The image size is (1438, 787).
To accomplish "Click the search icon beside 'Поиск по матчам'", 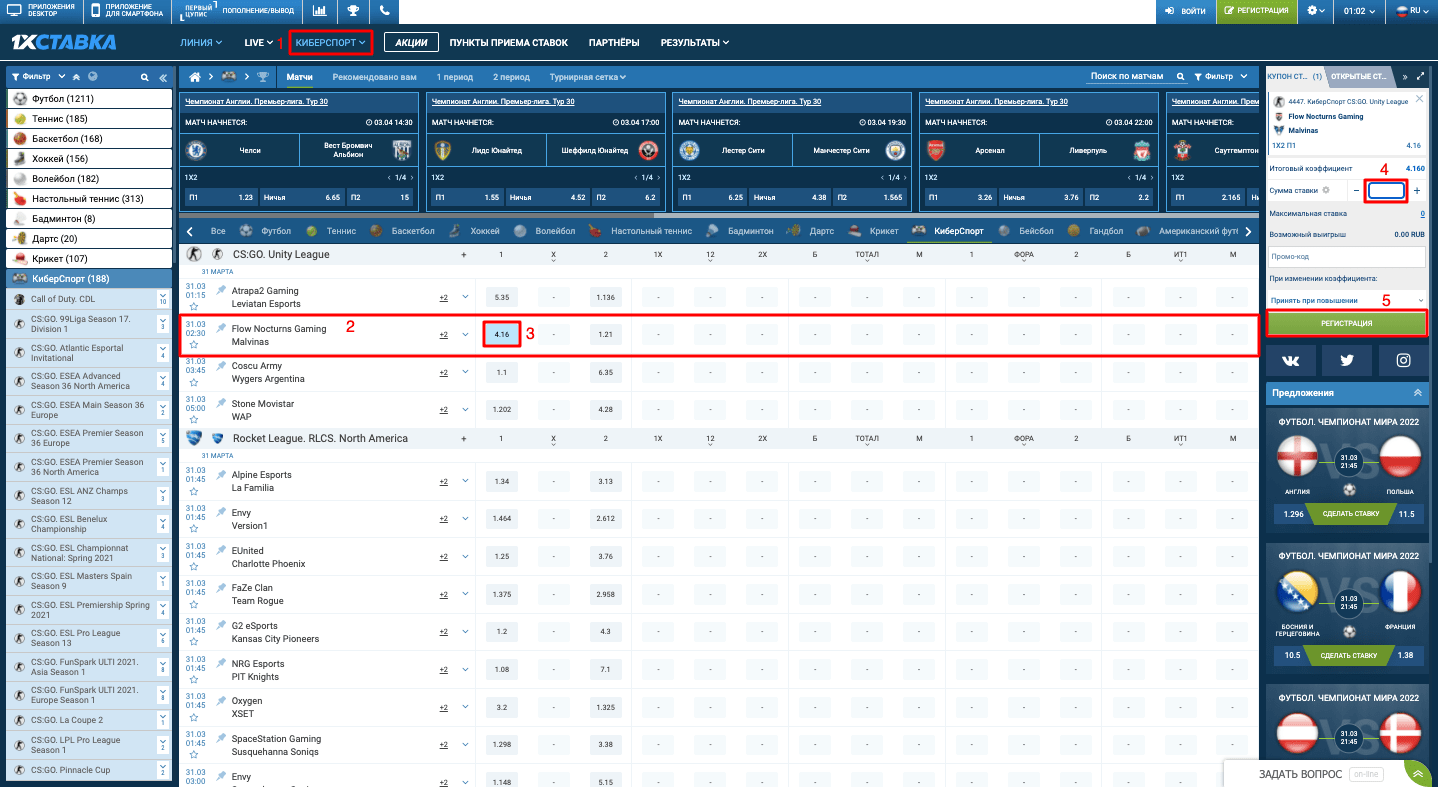I will coord(1180,76).
